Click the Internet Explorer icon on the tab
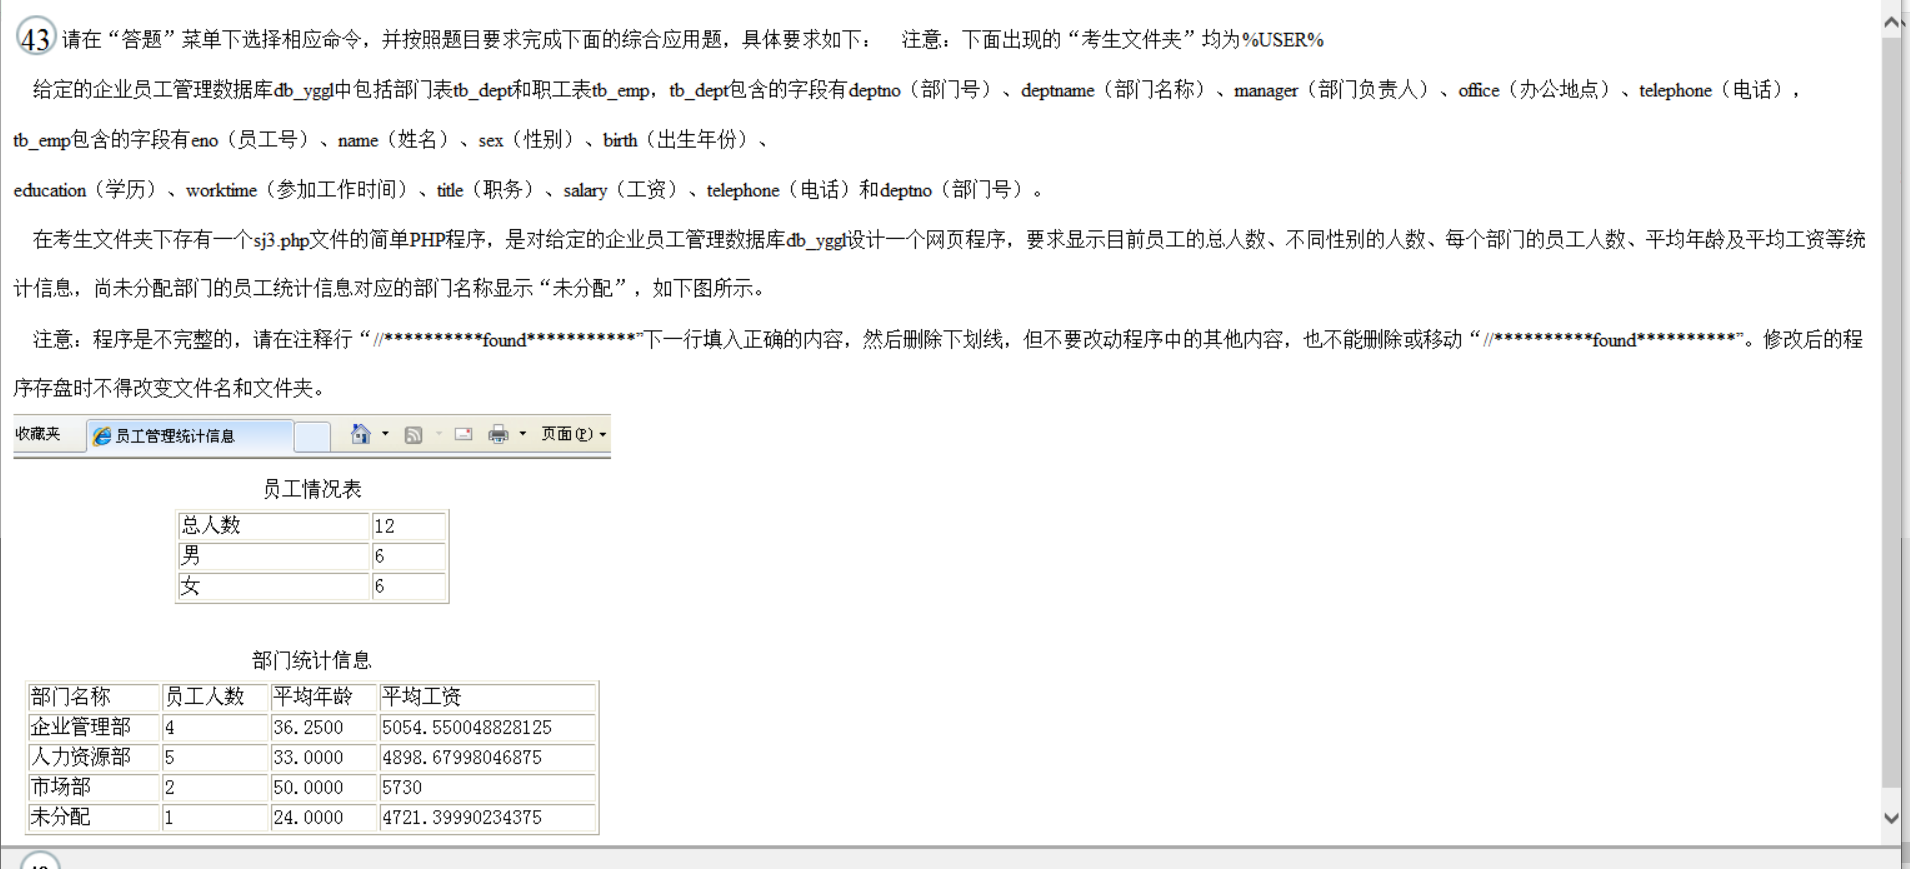Image resolution: width=1910 pixels, height=869 pixels. (x=102, y=436)
